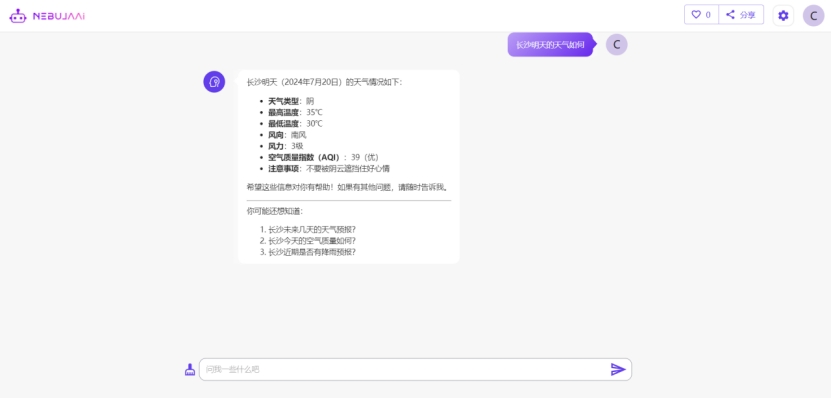Select suggested question 长沙未来几天的天气预报?

(x=312, y=229)
